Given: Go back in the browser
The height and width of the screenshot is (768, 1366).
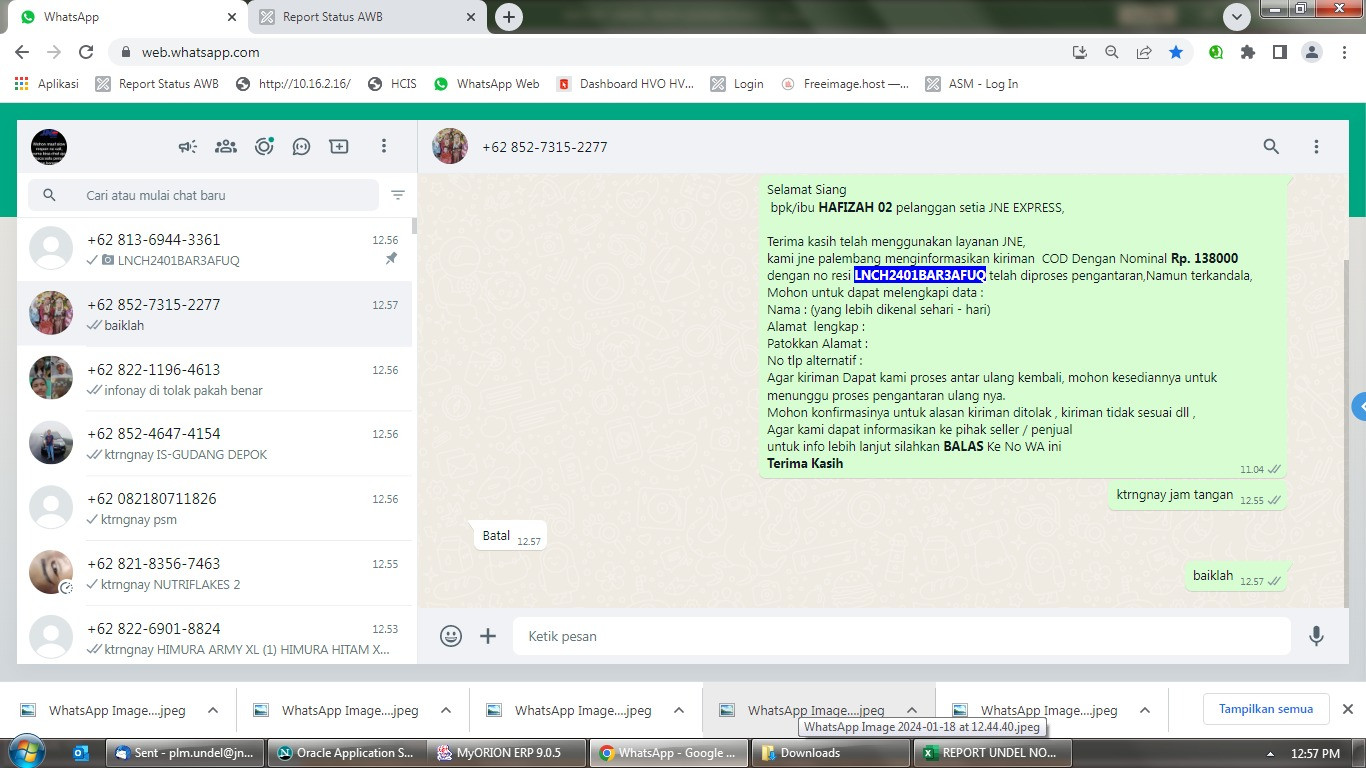Looking at the screenshot, I should [22, 52].
